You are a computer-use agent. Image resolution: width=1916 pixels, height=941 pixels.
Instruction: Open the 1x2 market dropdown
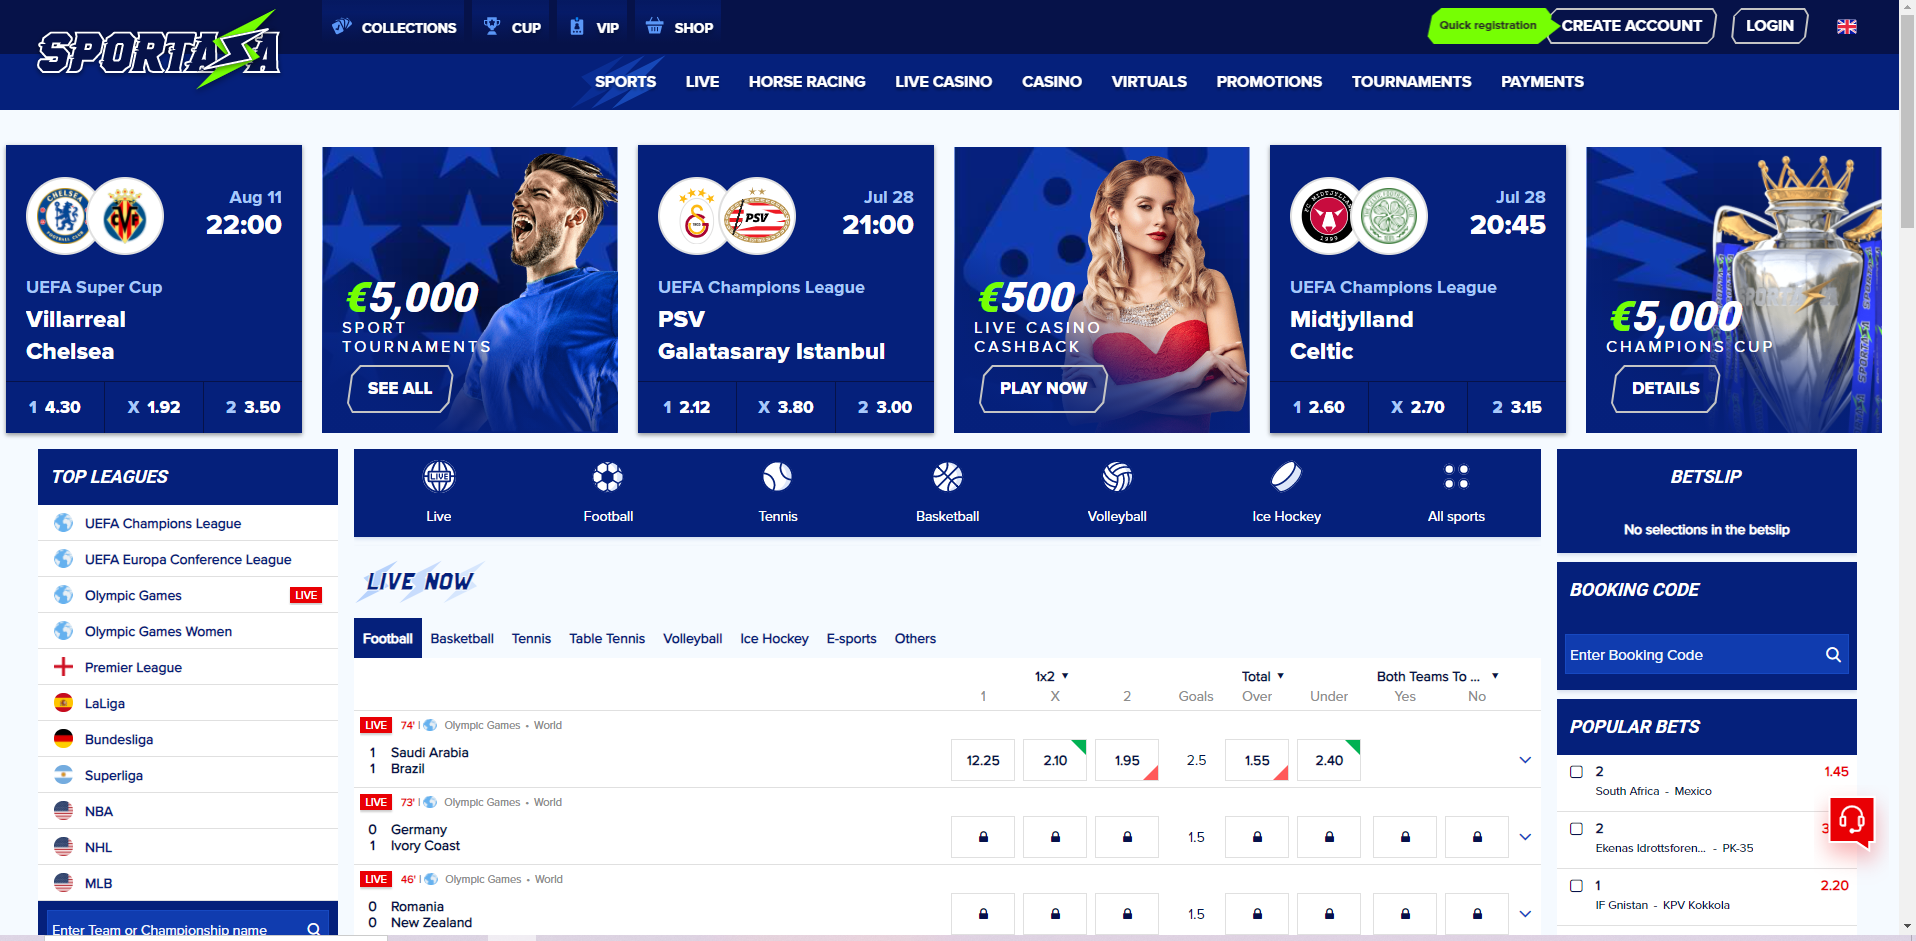[1052, 677]
